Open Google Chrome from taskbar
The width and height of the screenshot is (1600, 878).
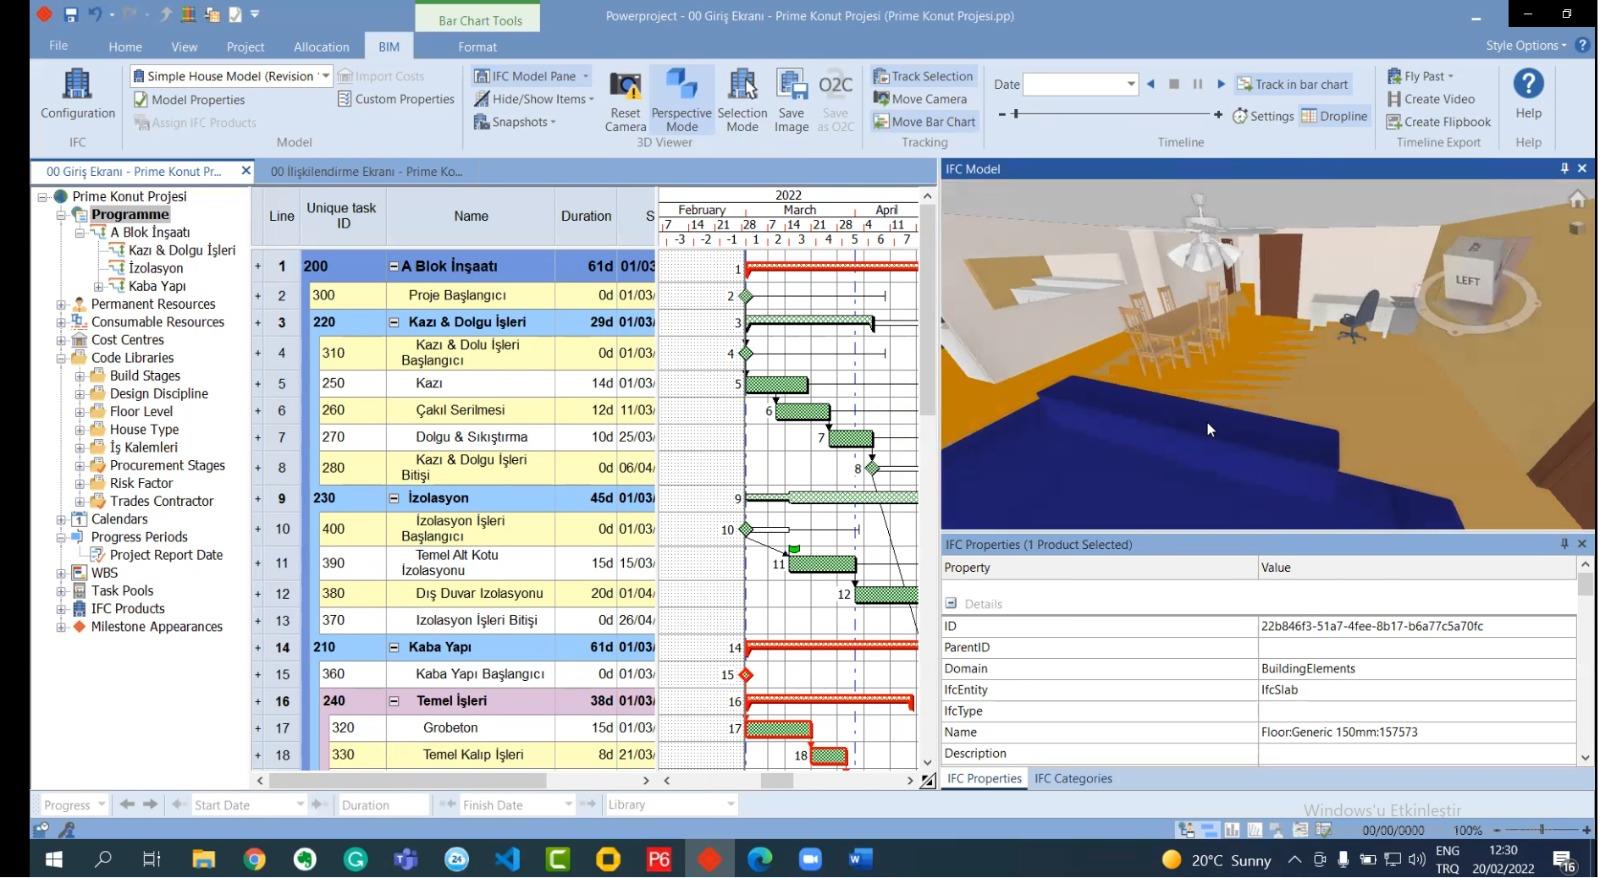click(254, 859)
